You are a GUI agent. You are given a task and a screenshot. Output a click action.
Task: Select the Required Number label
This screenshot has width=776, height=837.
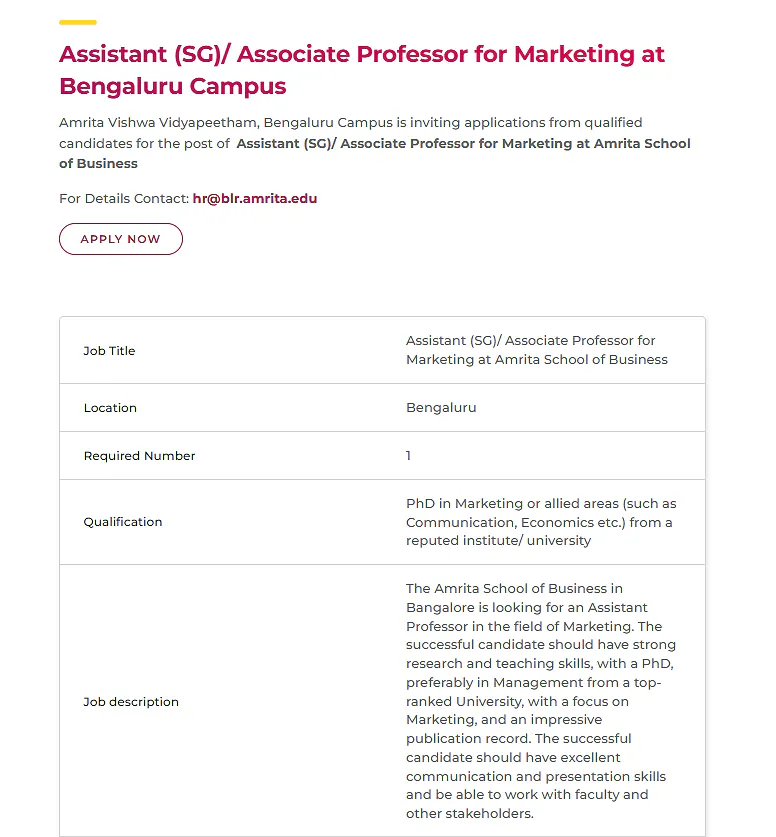[139, 456]
